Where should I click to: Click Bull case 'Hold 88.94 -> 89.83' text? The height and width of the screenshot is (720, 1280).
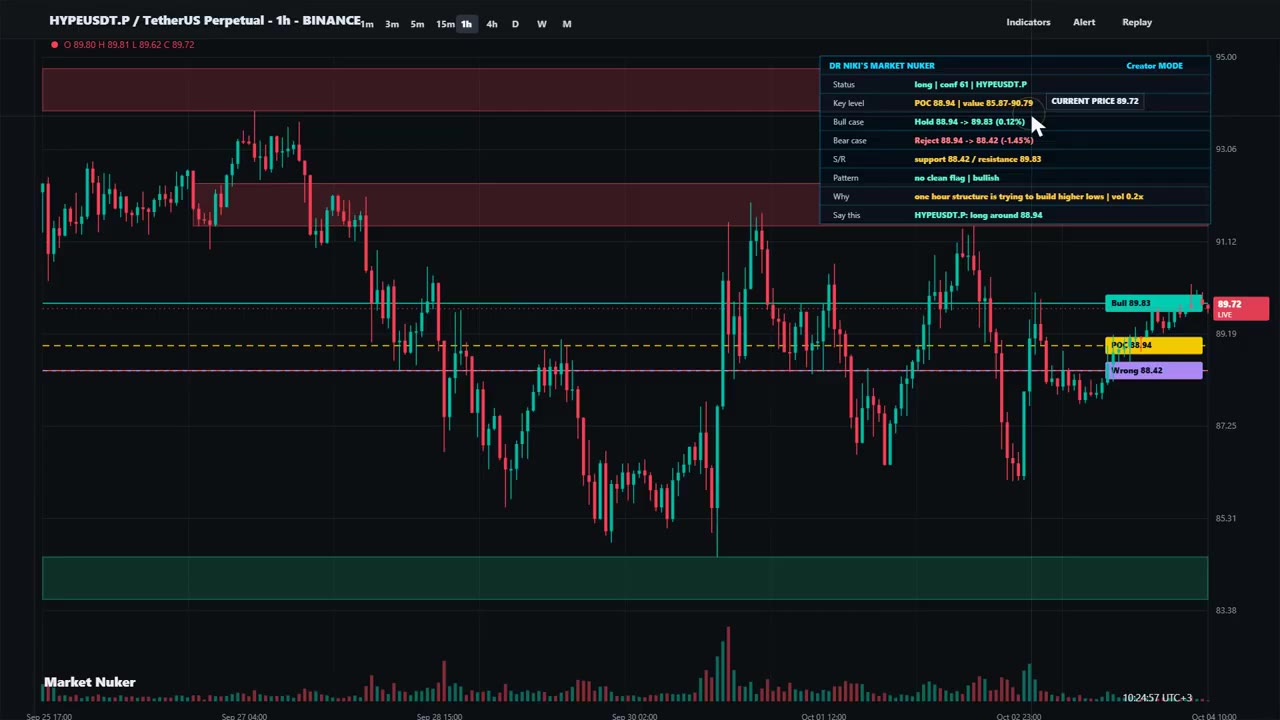coord(969,122)
